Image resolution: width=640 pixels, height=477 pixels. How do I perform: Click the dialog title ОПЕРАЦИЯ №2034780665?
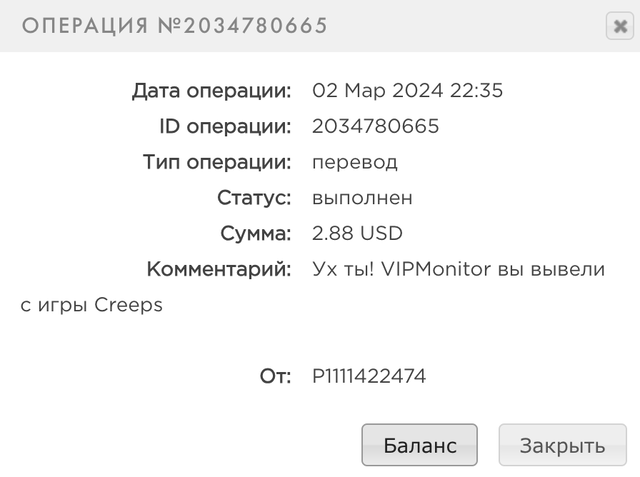175,26
